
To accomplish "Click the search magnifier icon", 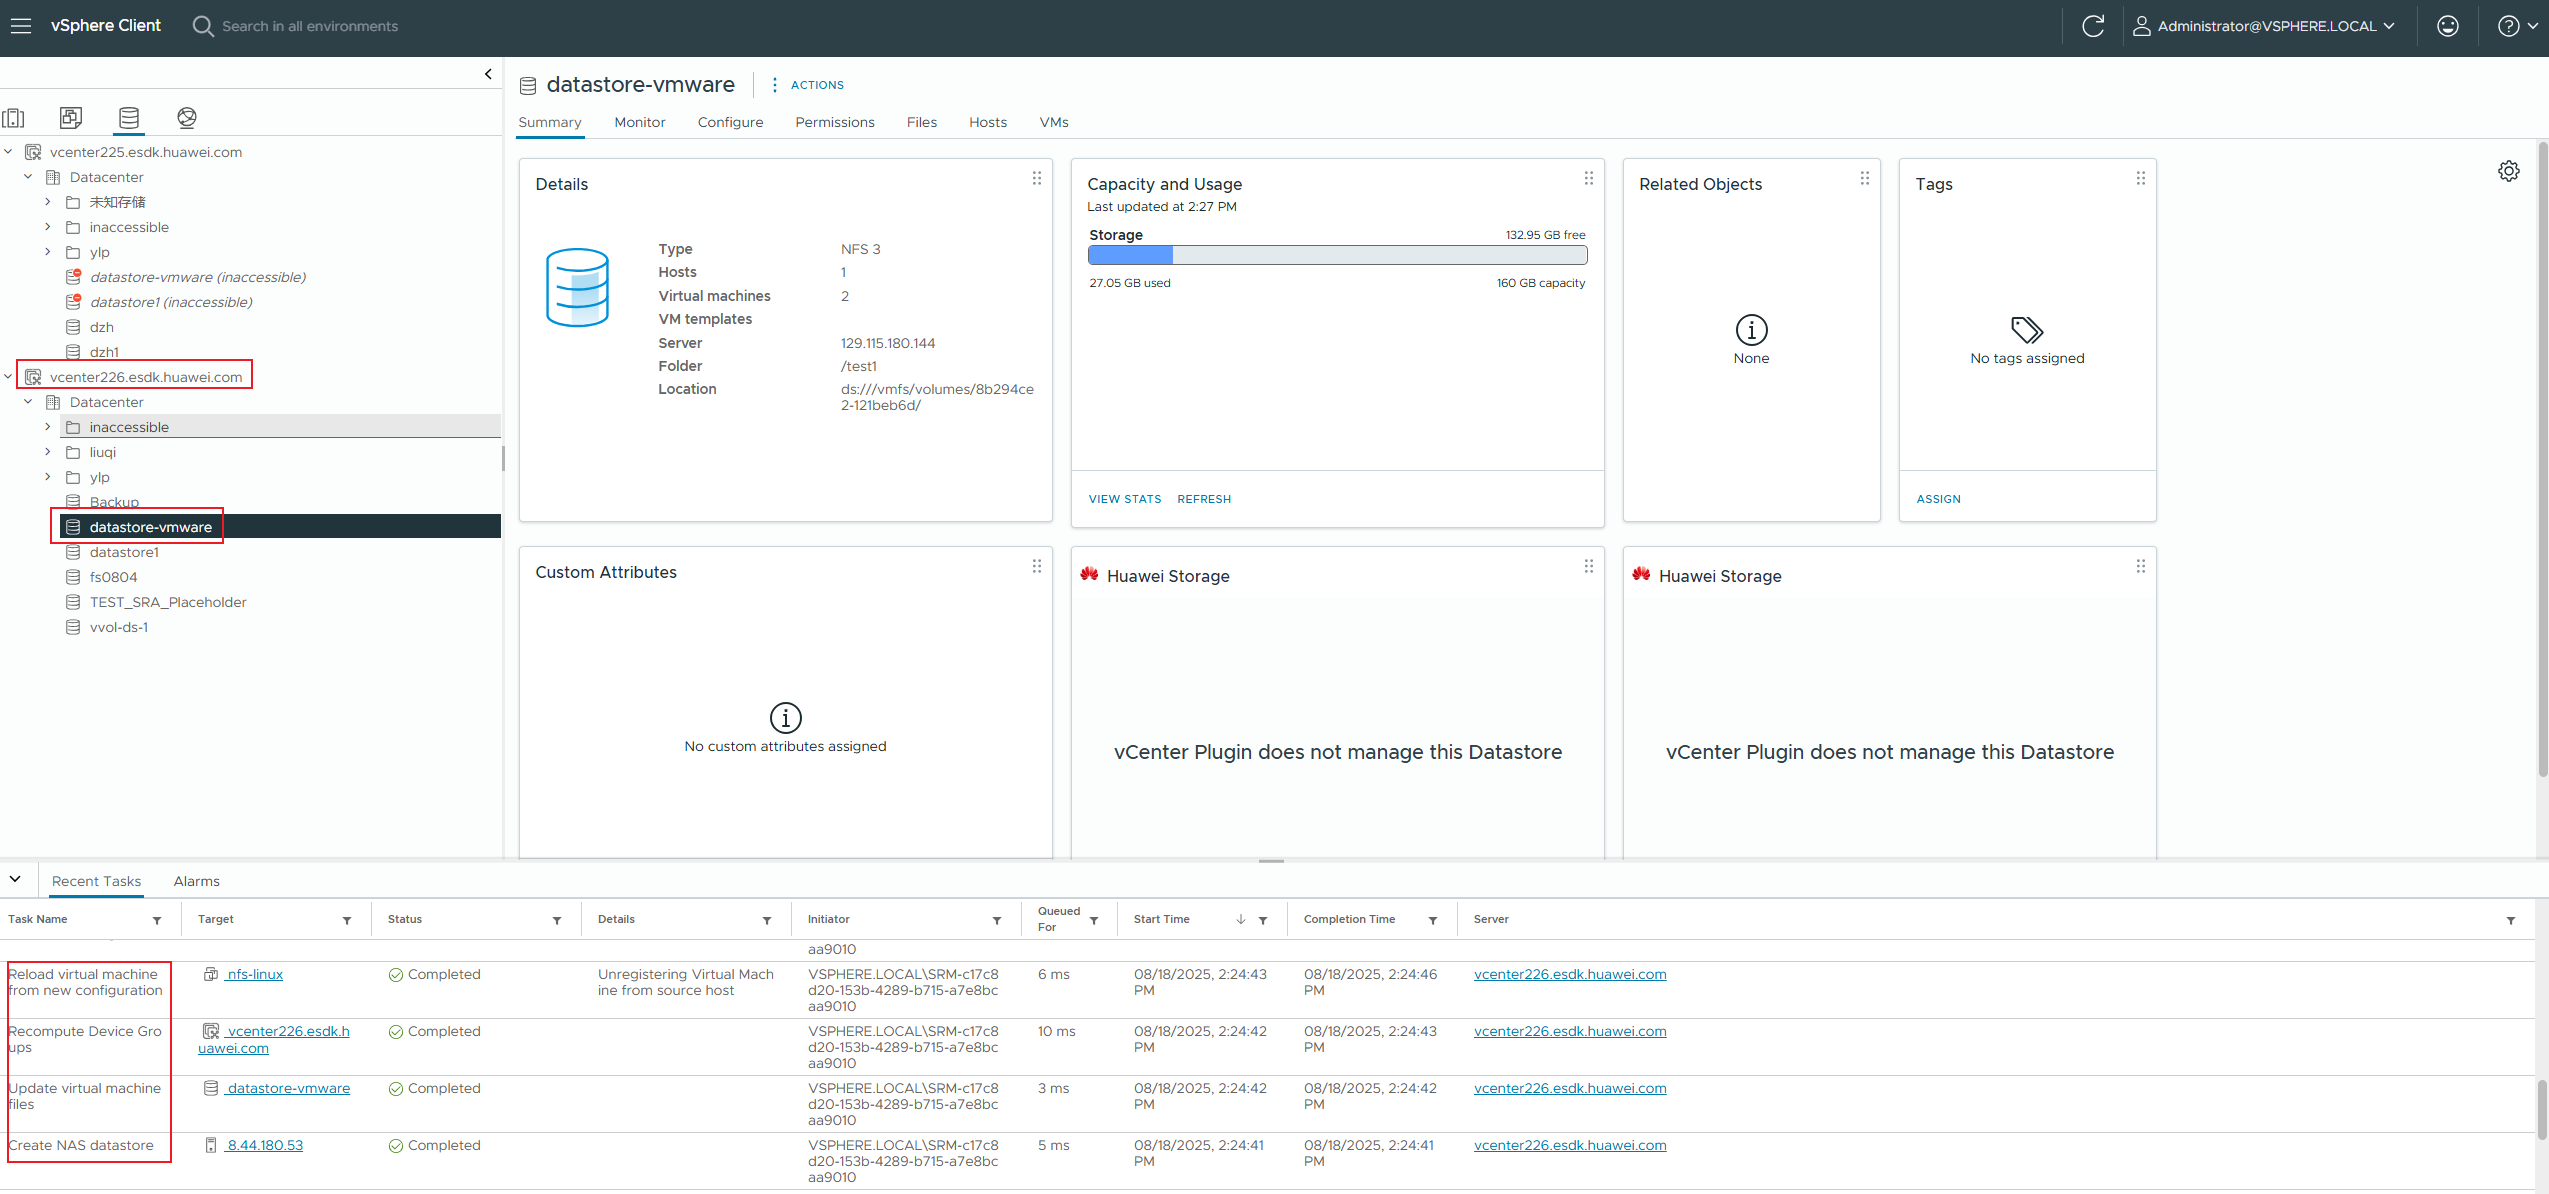I will (203, 26).
